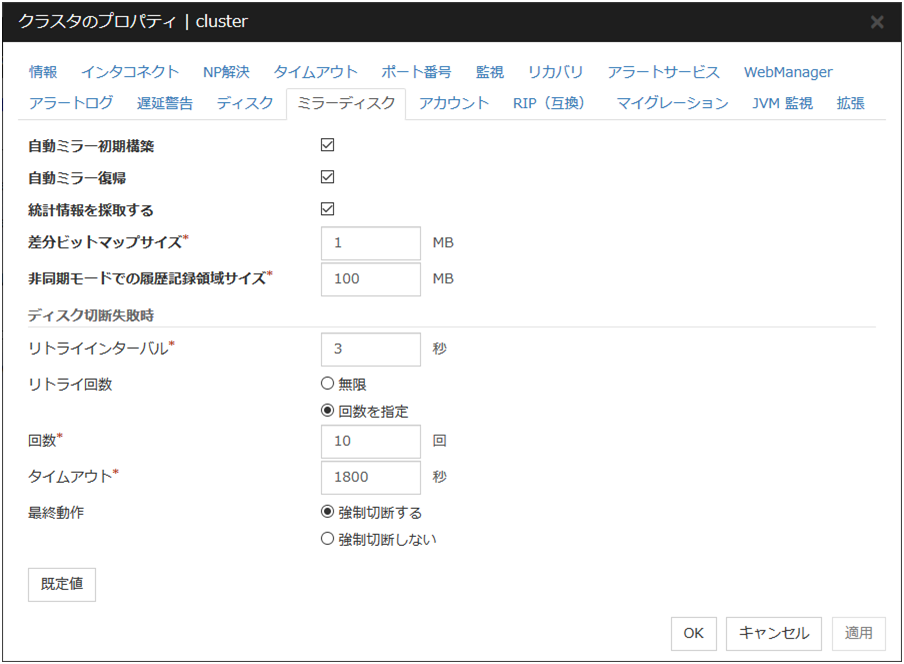
Task: Go to the タイムアウト tab
Action: [x=315, y=72]
